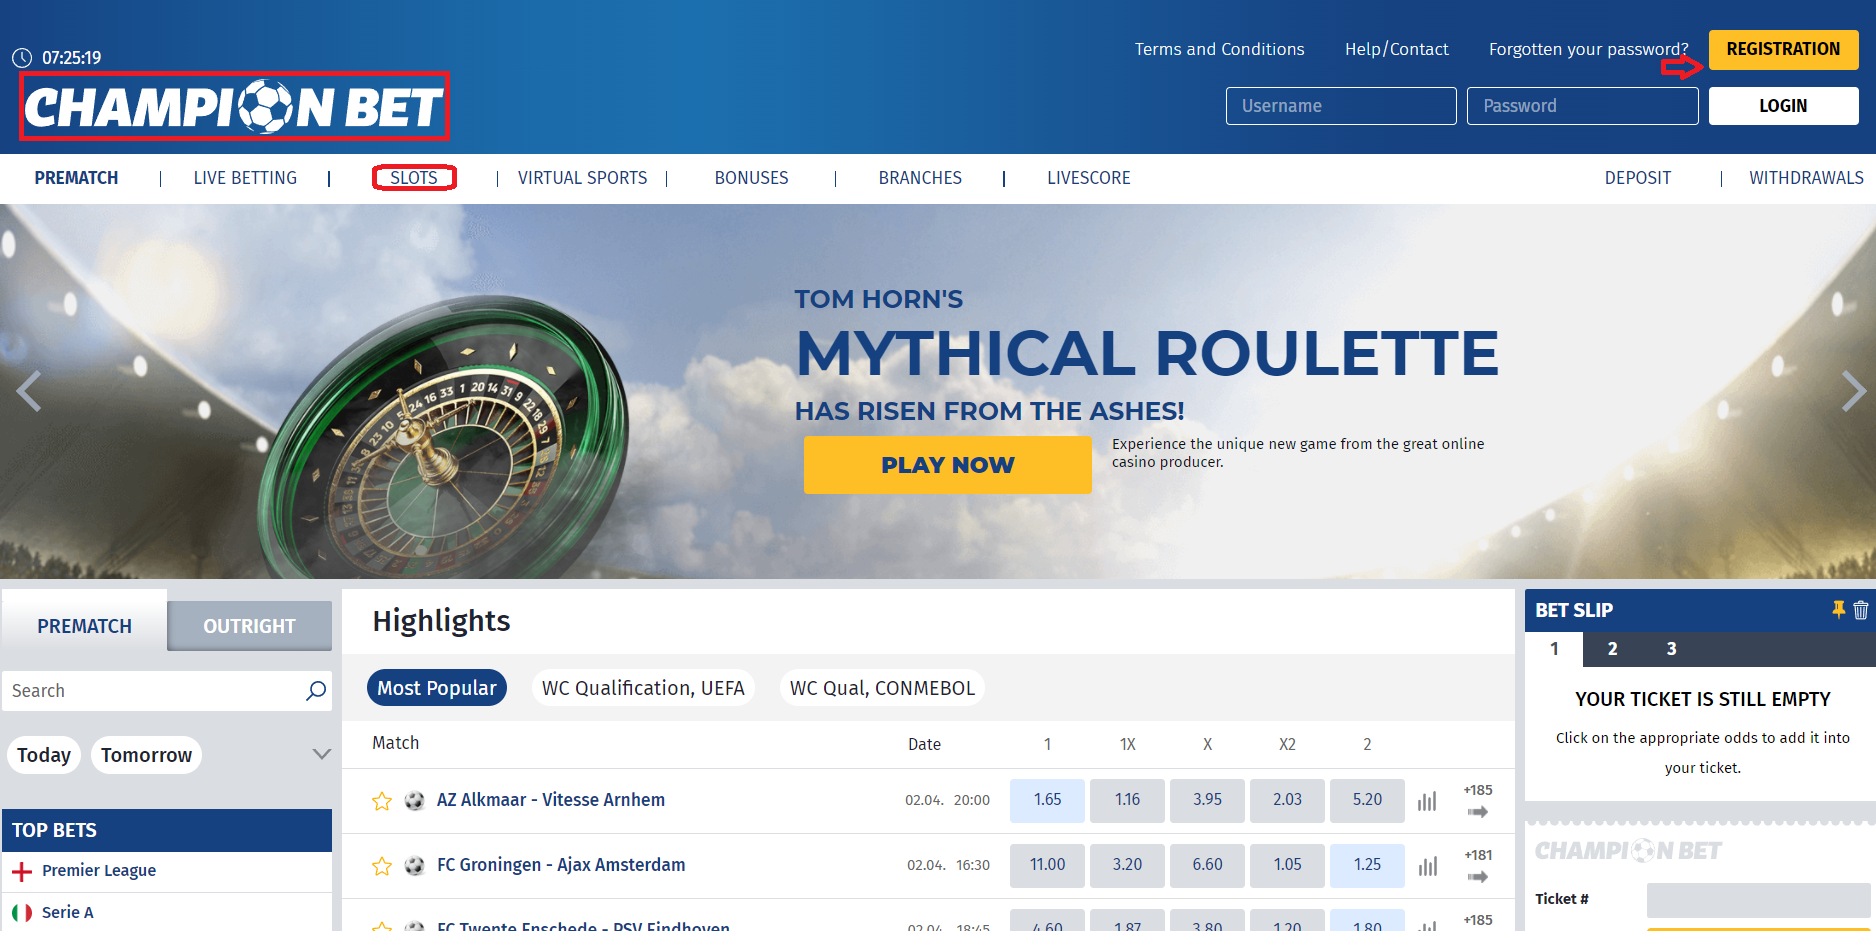Pick 1X odds 3.20 Groningen match
Image resolution: width=1876 pixels, height=931 pixels.
click(x=1127, y=865)
